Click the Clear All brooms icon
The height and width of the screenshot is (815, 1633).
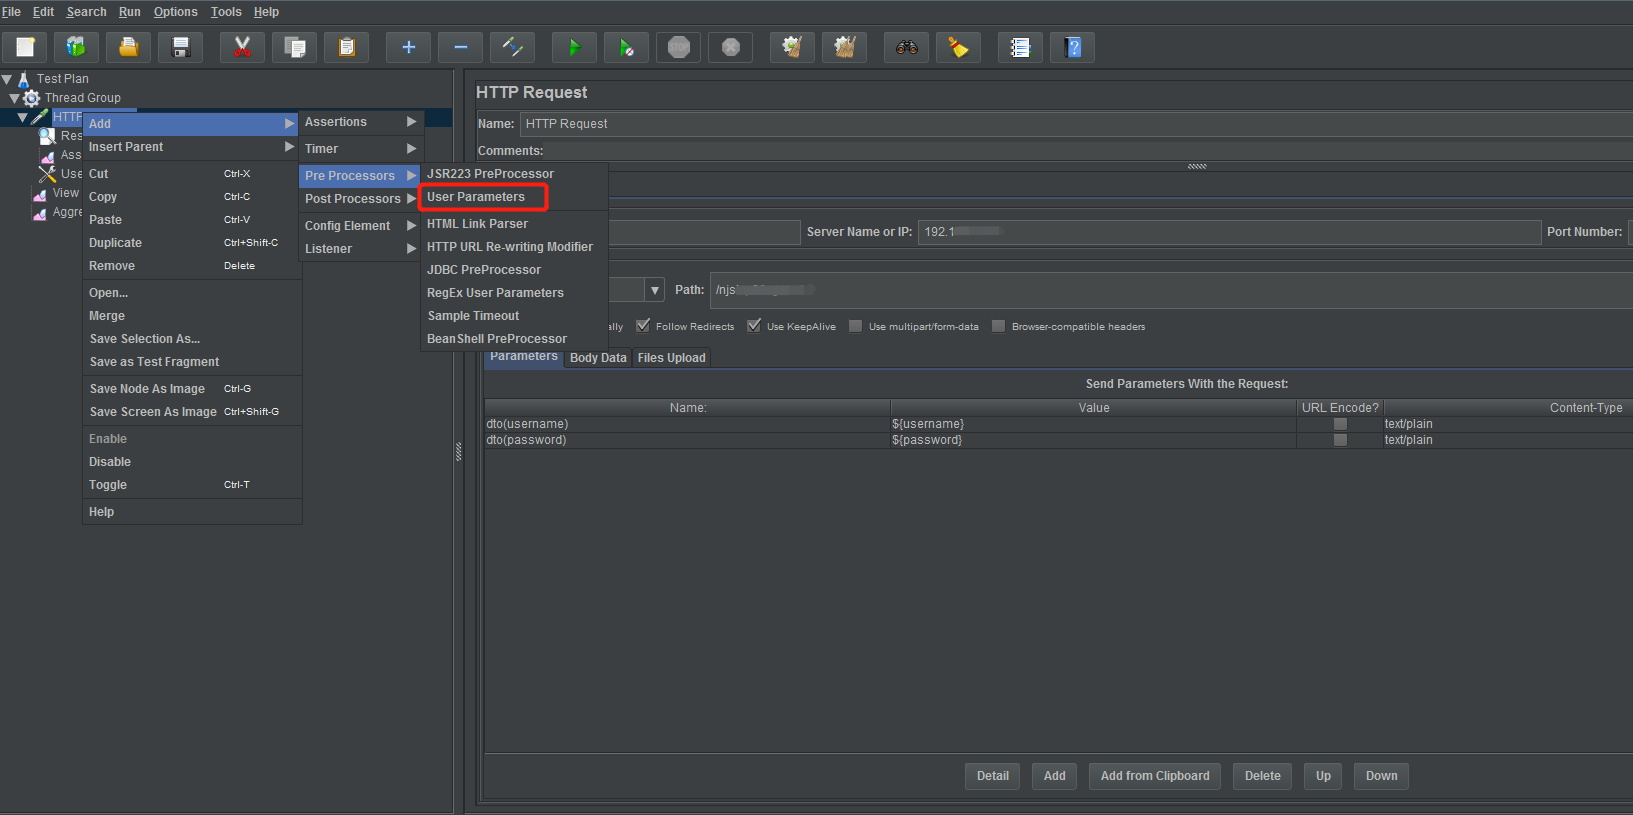pyautogui.click(x=844, y=47)
